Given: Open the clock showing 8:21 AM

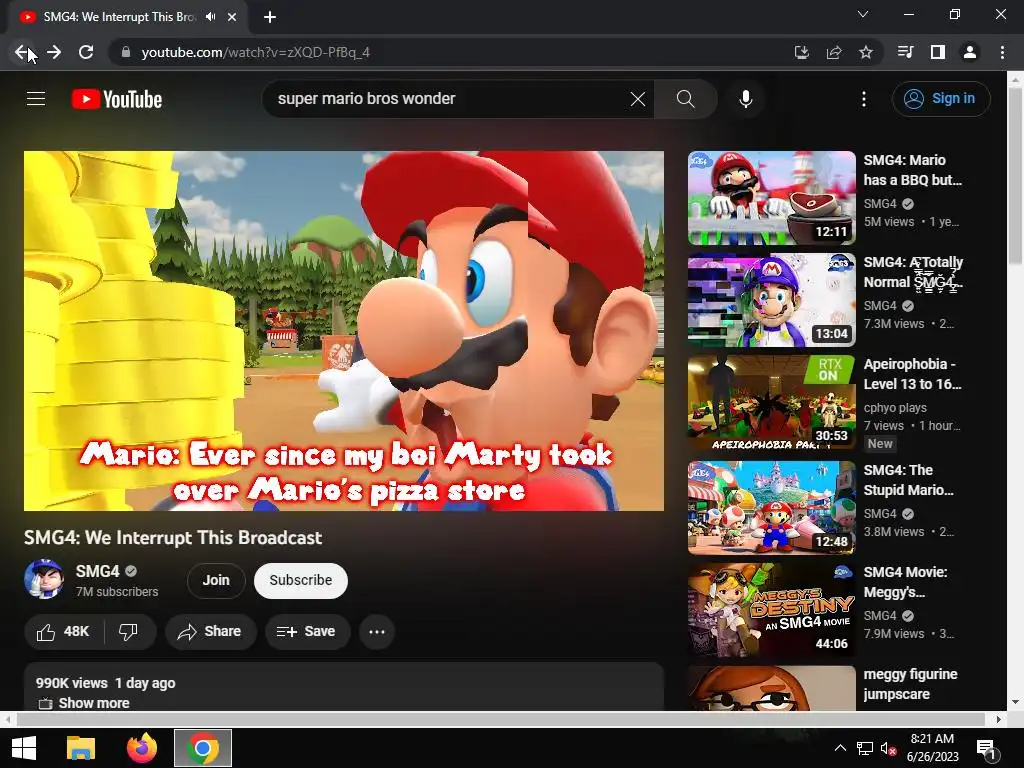Looking at the screenshot, I should point(932,748).
